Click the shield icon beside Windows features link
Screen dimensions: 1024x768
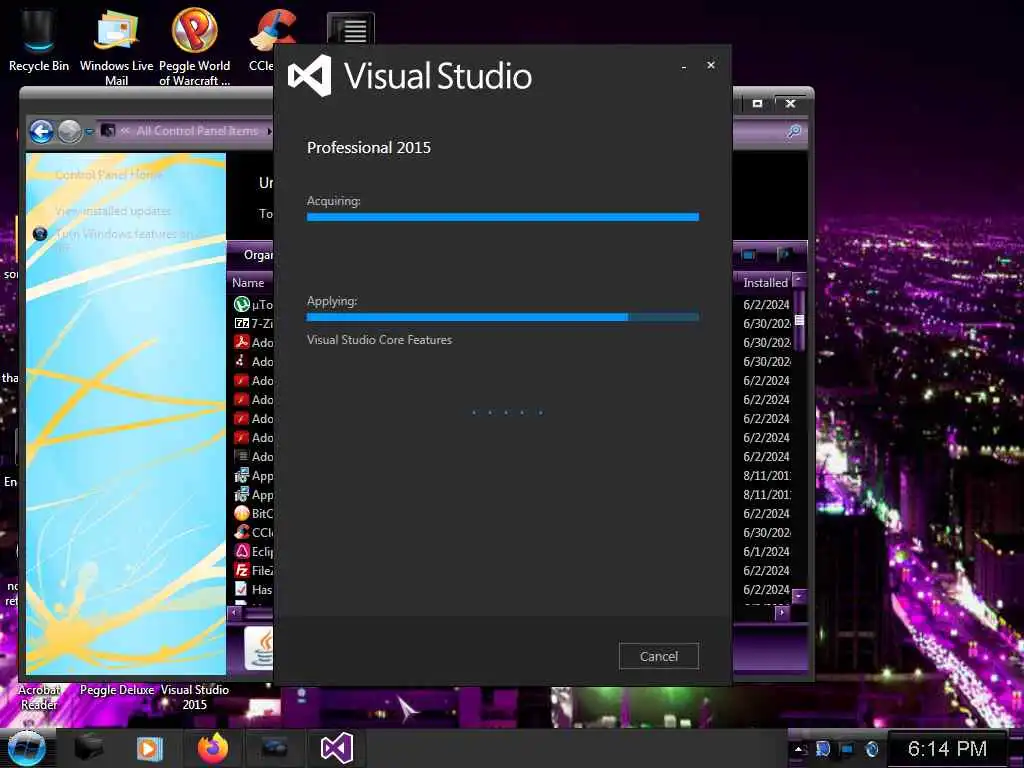point(40,234)
